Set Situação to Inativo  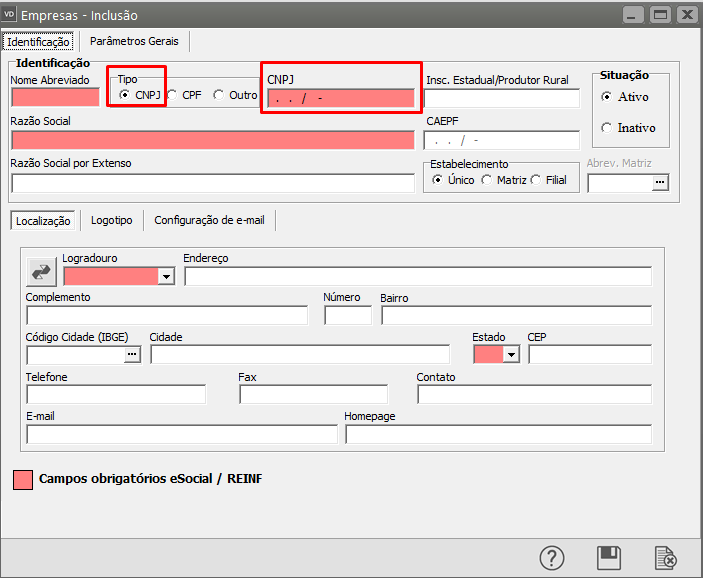607,128
